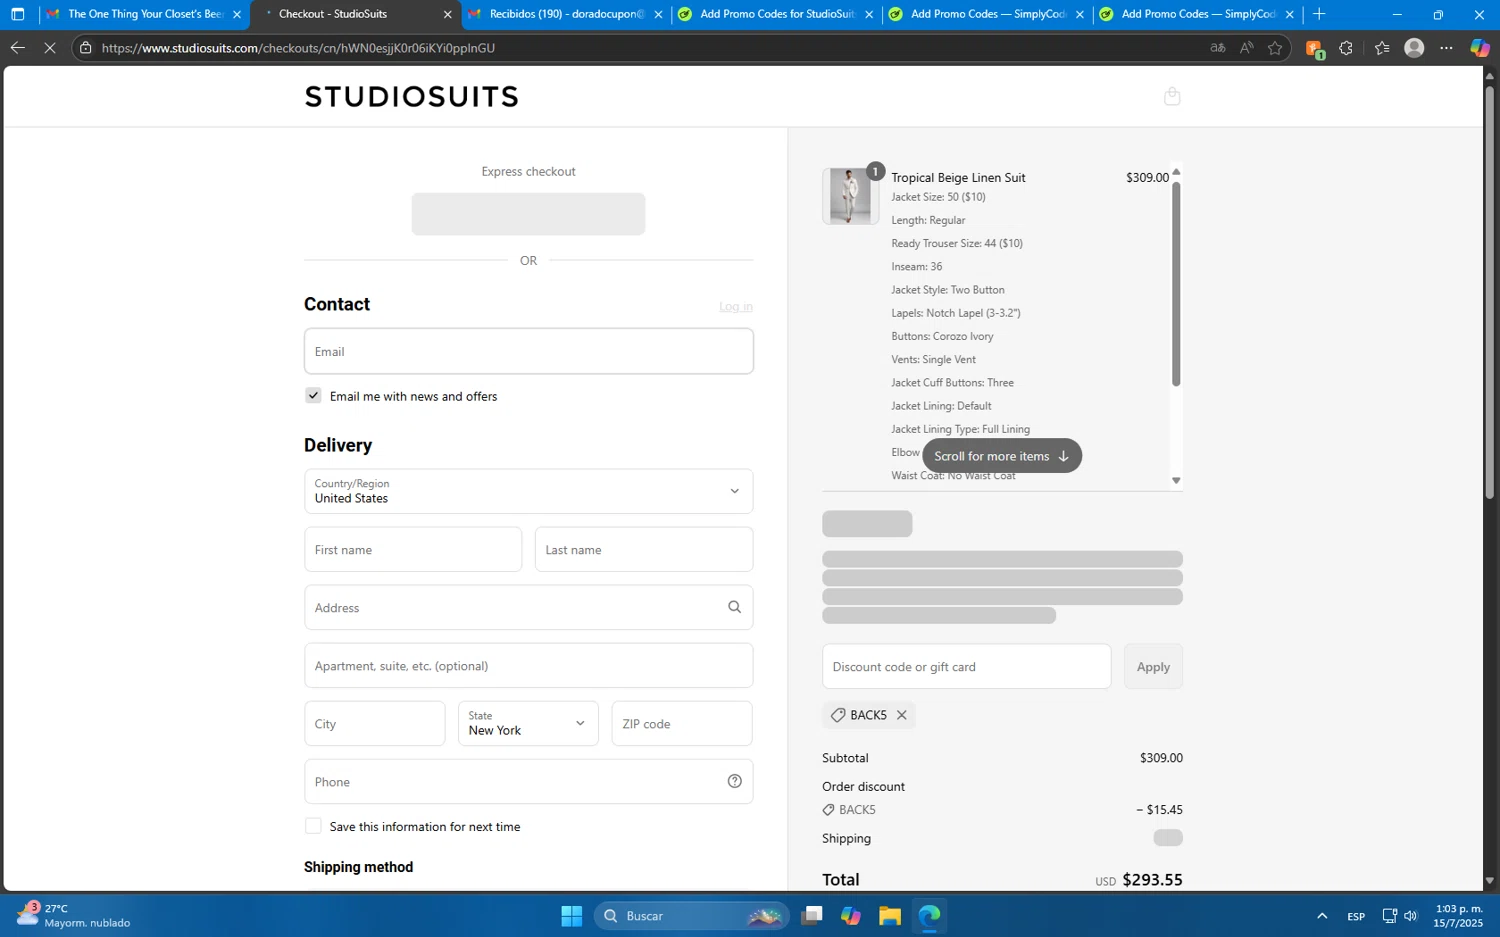1500x937 pixels.
Task: Click the Apply discount button
Action: (1153, 666)
